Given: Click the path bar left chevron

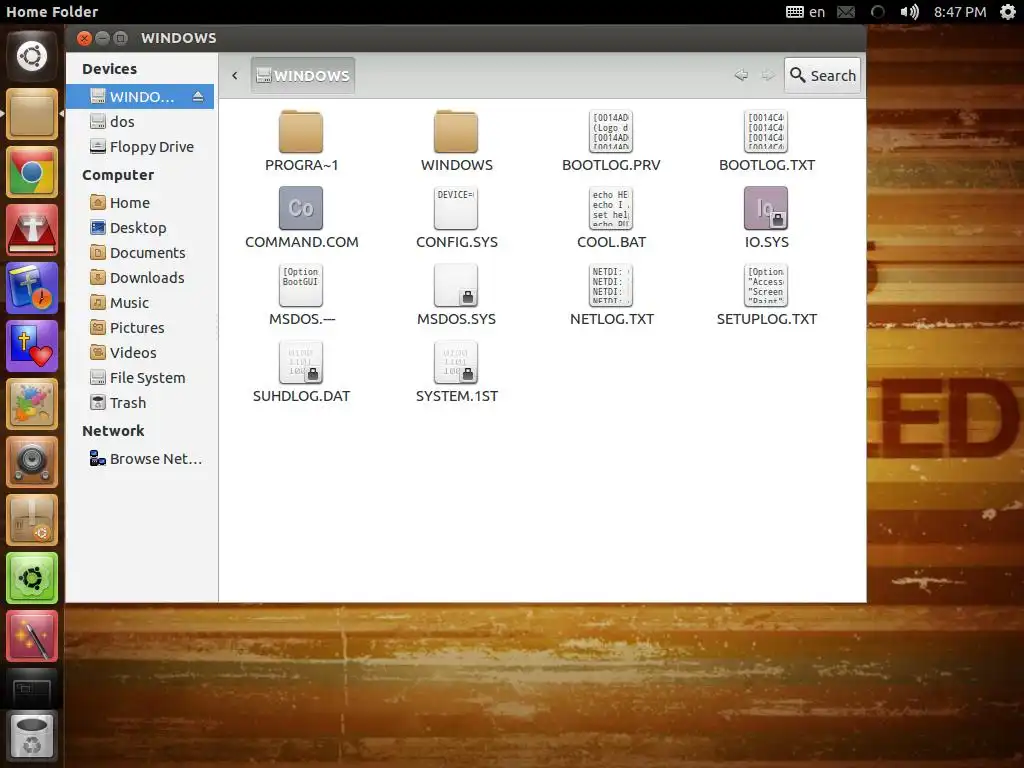Looking at the screenshot, I should click(234, 75).
